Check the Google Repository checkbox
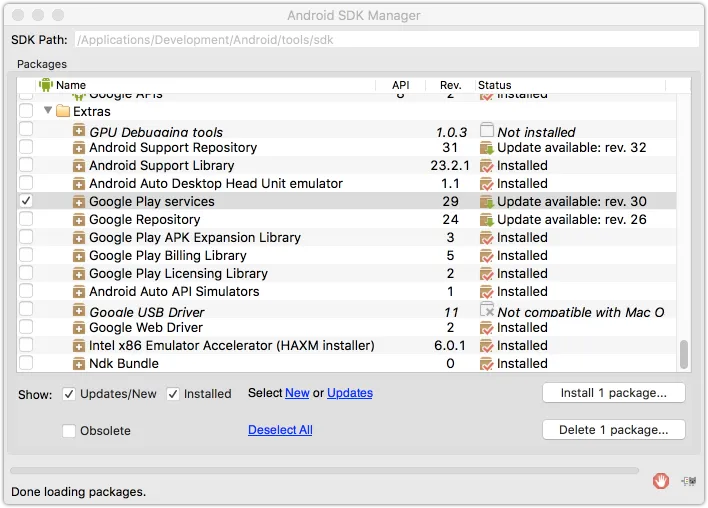 pos(26,219)
